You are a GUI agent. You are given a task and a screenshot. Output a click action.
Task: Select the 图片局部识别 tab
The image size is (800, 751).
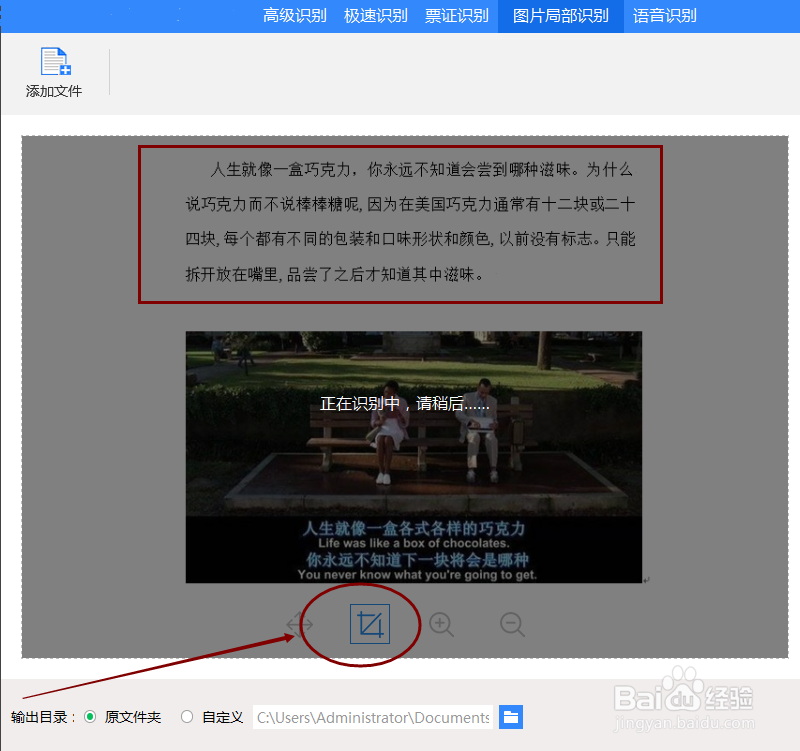(x=561, y=16)
